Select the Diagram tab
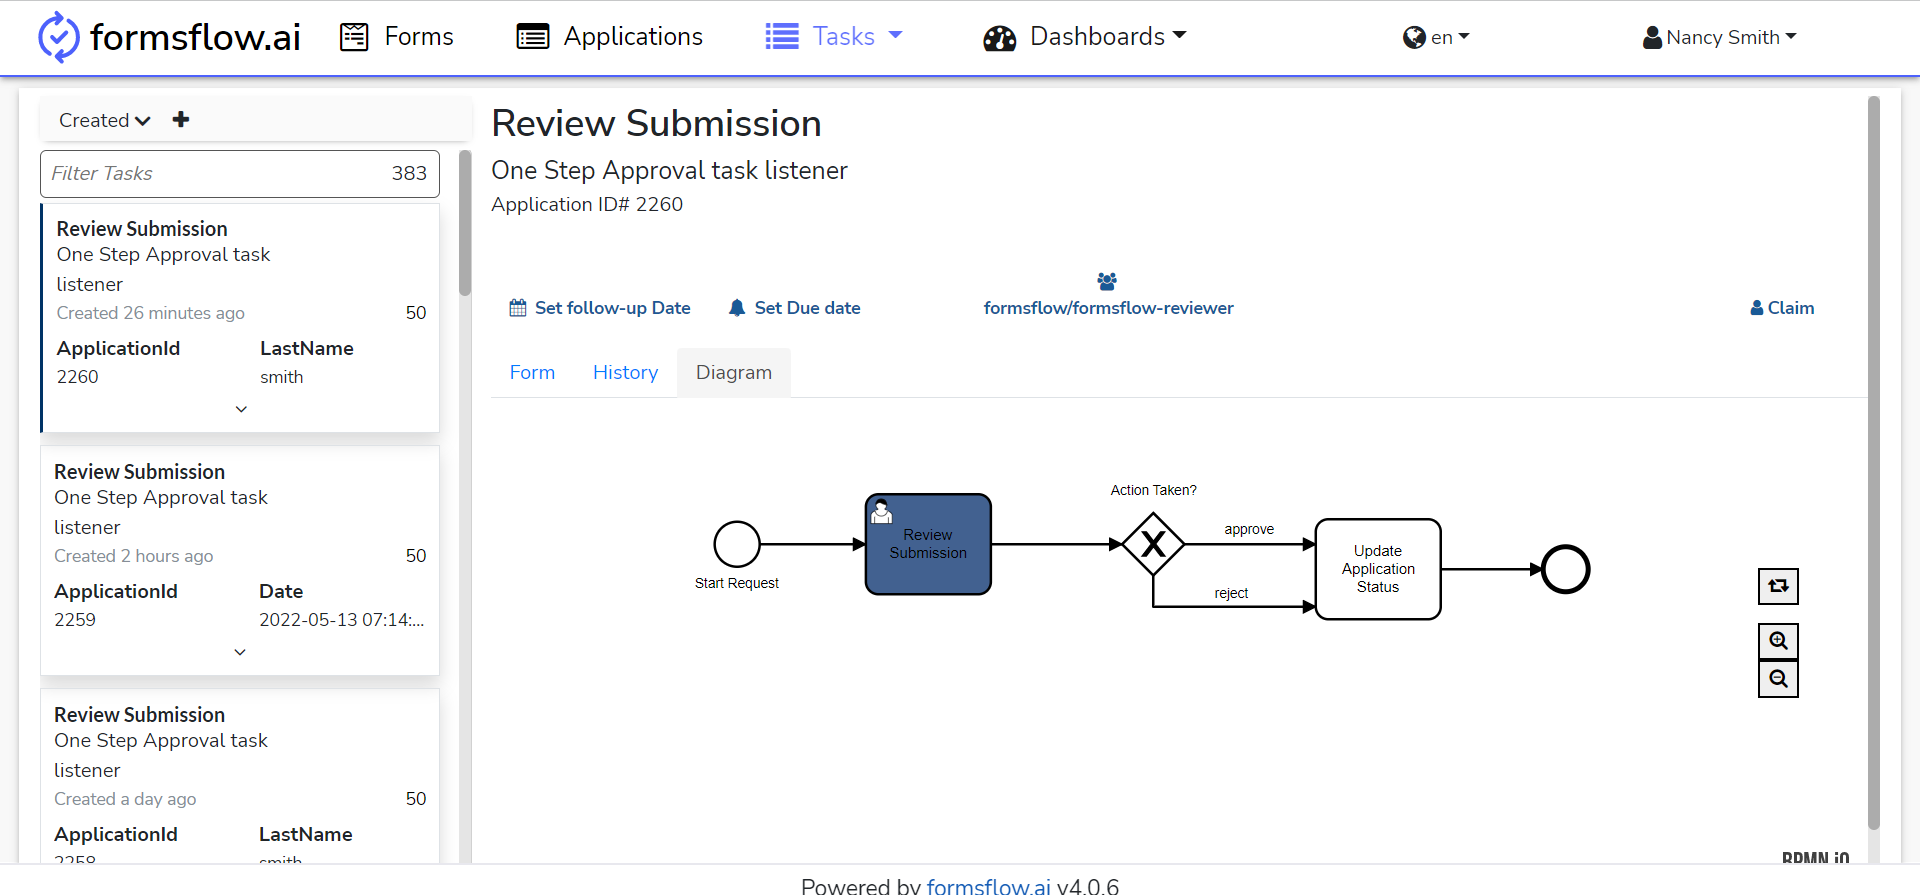 tap(734, 373)
